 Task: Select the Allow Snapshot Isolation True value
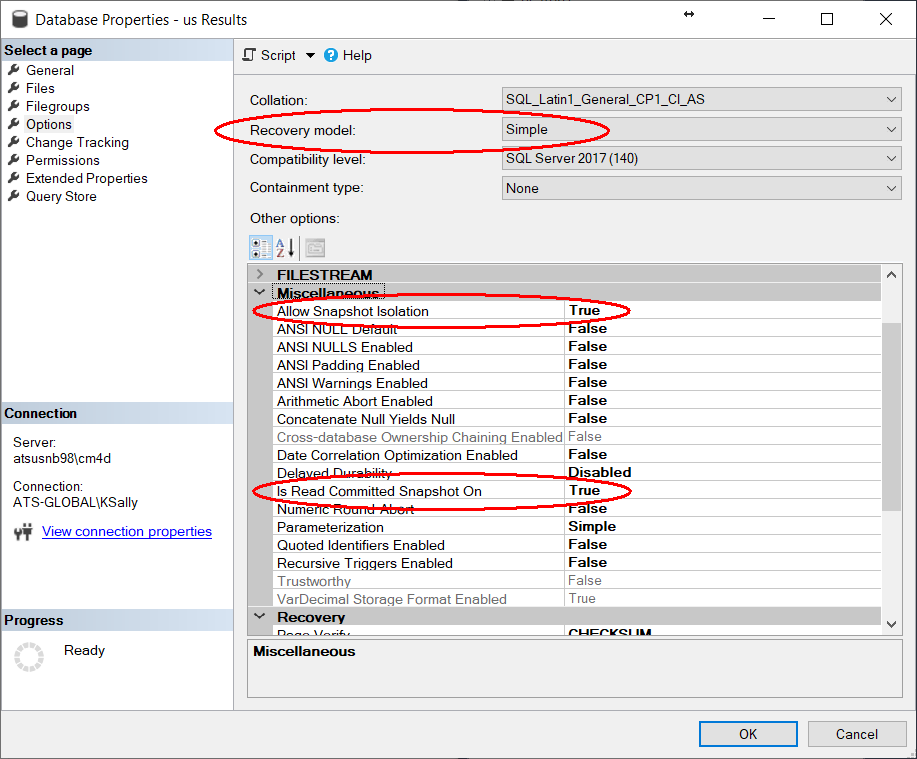[x=584, y=311]
